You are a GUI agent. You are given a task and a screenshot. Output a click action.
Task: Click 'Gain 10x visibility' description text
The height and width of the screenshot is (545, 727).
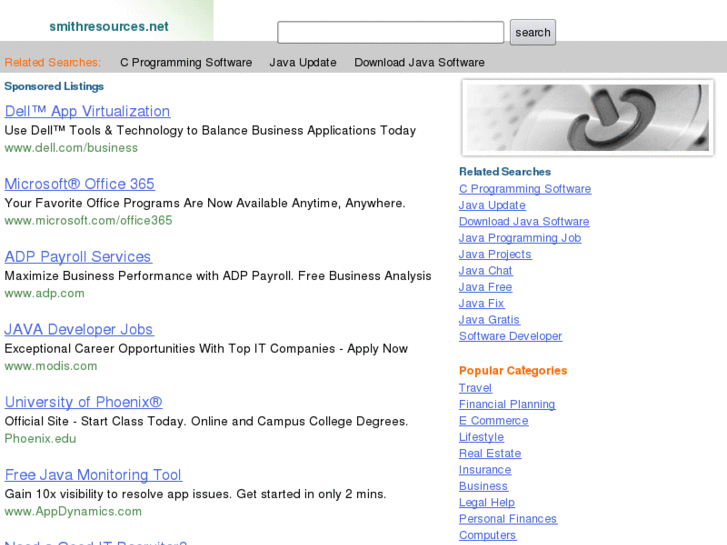(x=195, y=494)
